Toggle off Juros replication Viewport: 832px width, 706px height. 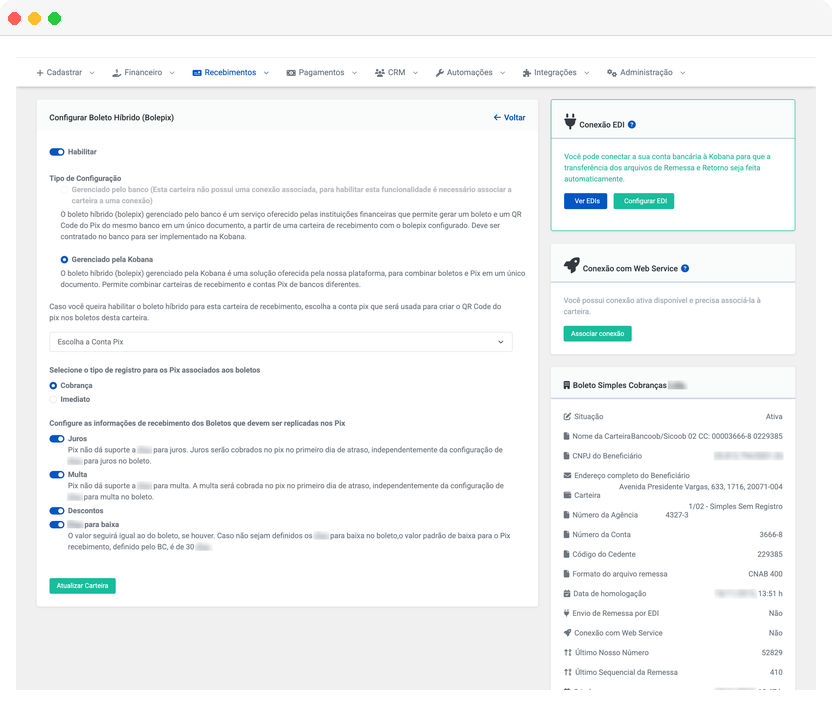click(x=58, y=438)
